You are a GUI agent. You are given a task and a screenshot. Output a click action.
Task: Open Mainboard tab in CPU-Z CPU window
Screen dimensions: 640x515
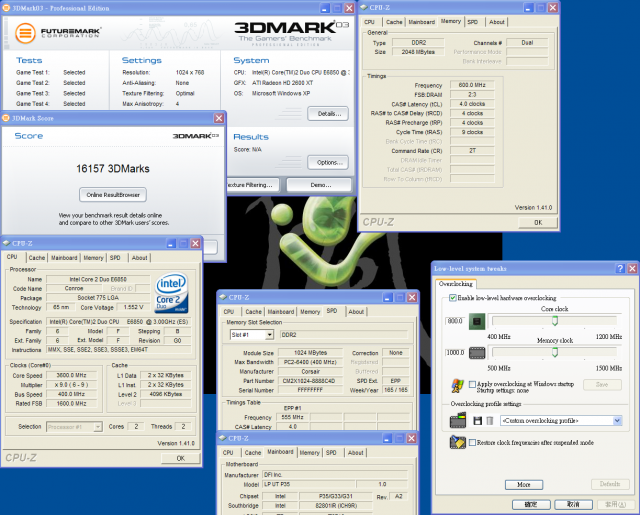[x=64, y=258]
